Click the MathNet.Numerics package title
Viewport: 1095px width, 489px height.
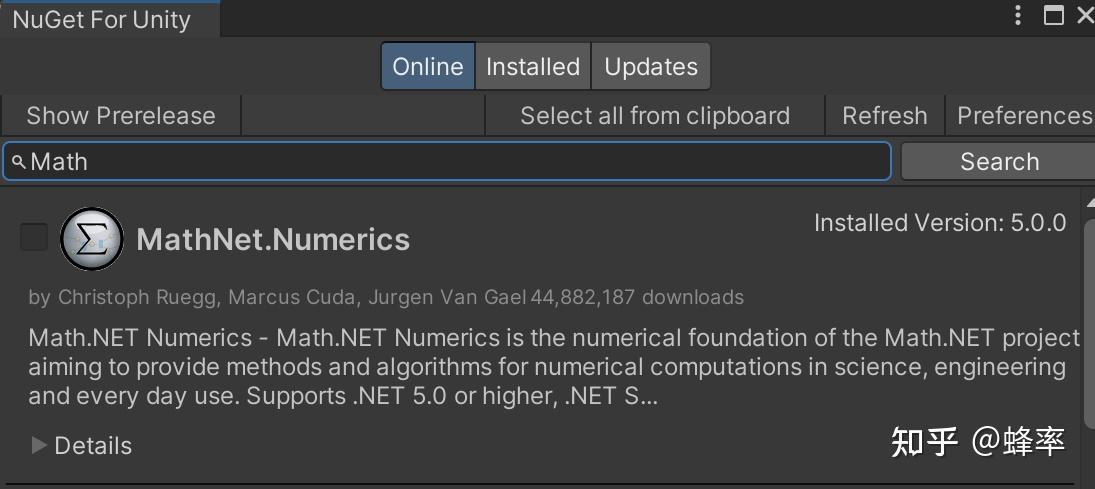(x=273, y=240)
